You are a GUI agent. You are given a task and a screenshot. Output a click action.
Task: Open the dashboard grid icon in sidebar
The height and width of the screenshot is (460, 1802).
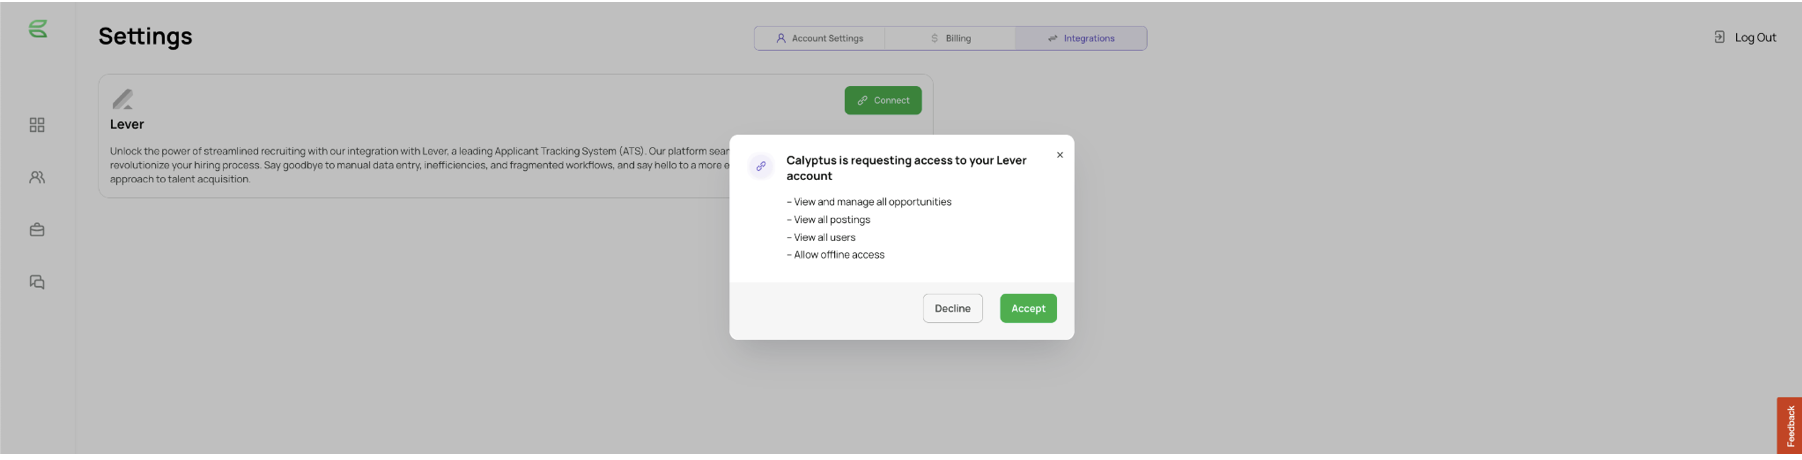tap(37, 125)
